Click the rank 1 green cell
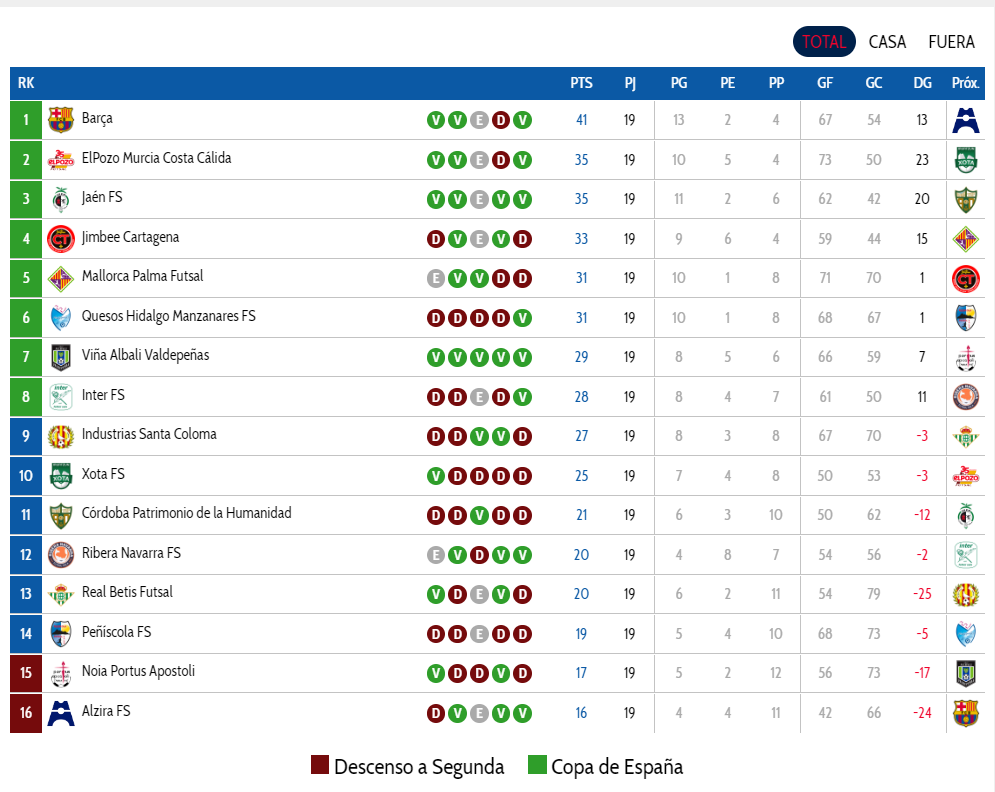This screenshot has height=792, width=995. coord(26,120)
